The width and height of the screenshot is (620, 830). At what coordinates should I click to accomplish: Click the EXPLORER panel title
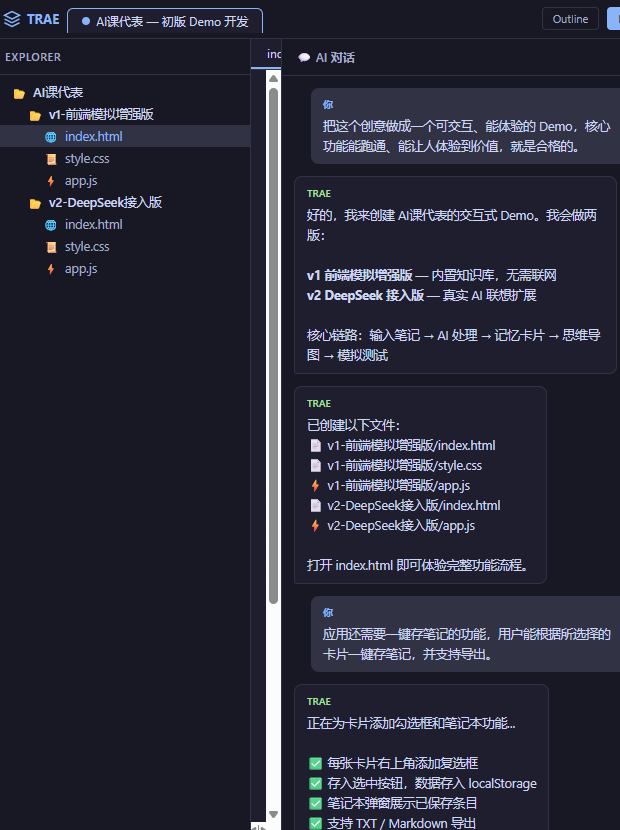[x=33, y=57]
